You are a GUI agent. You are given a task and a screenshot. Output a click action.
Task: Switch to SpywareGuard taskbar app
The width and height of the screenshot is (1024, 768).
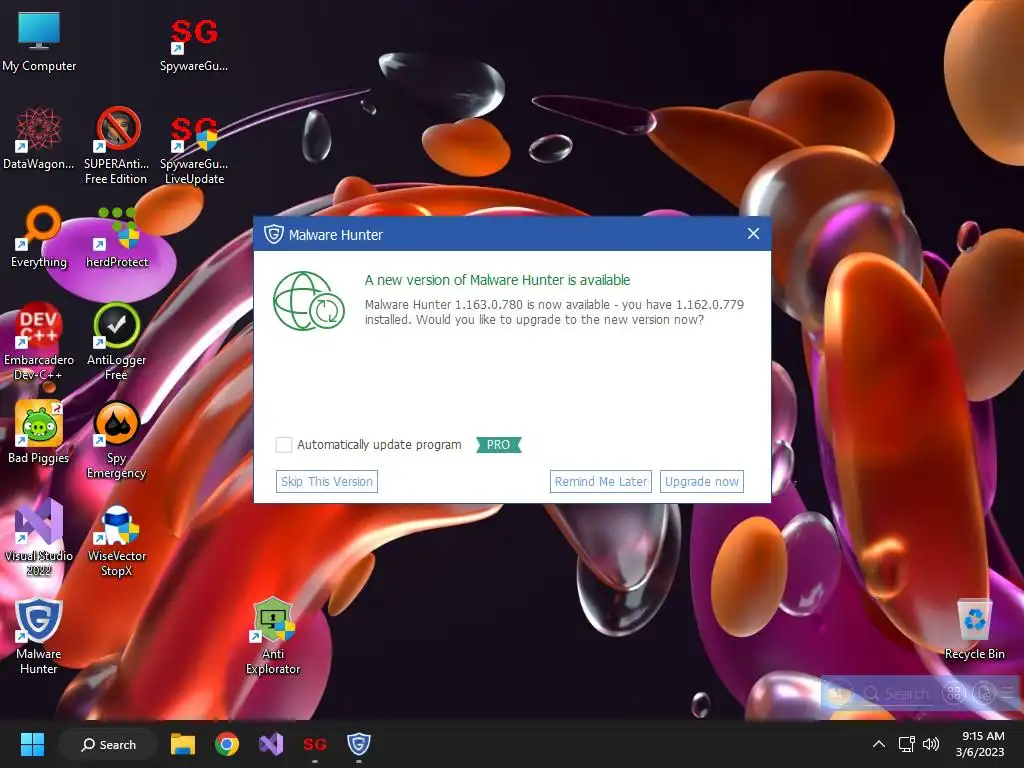pyautogui.click(x=315, y=744)
